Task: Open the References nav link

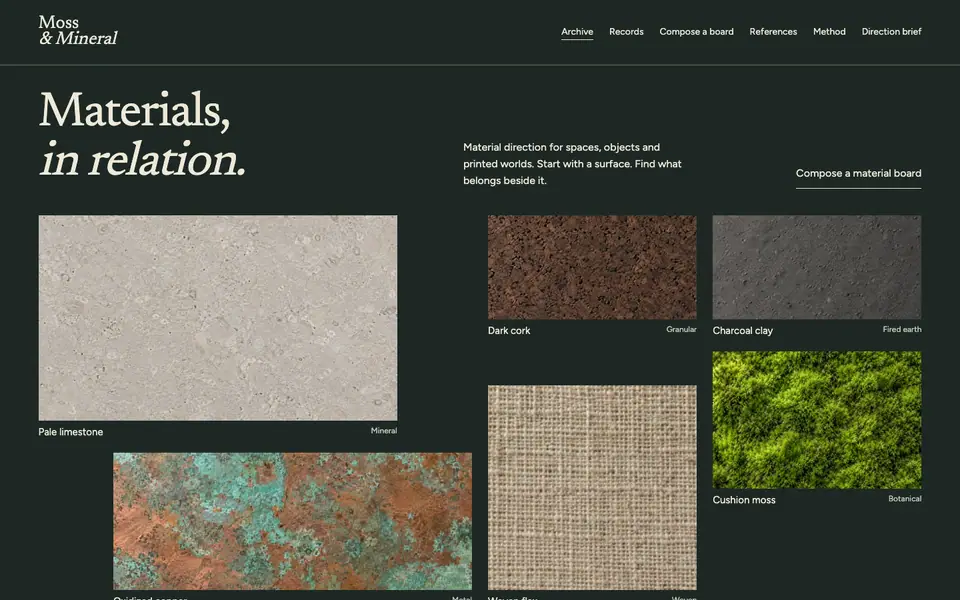Action: tap(773, 32)
